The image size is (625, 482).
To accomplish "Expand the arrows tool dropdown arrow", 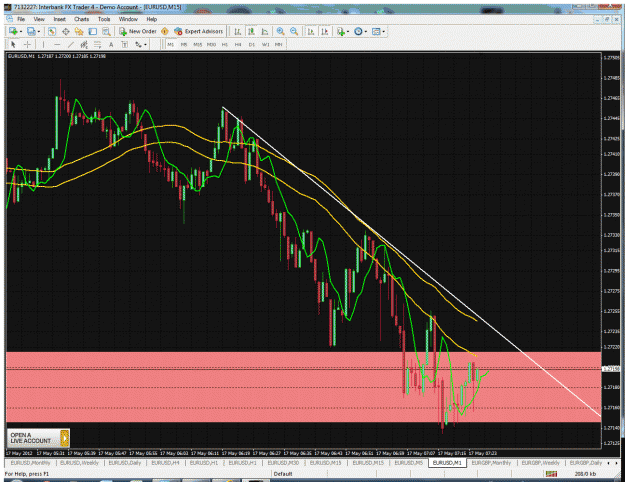I will pos(145,45).
